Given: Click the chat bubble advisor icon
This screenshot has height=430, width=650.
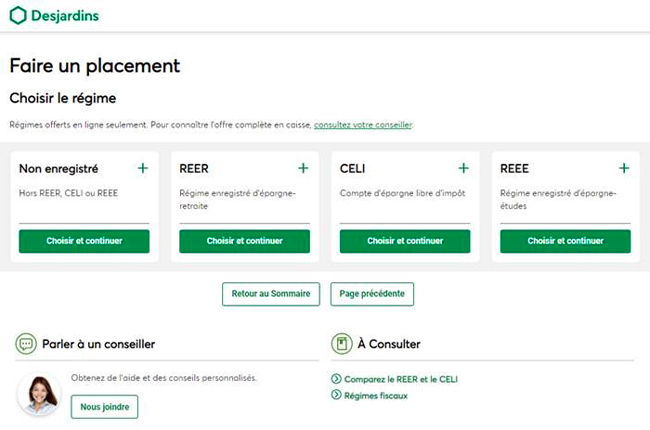Looking at the screenshot, I should pyautogui.click(x=25, y=344).
